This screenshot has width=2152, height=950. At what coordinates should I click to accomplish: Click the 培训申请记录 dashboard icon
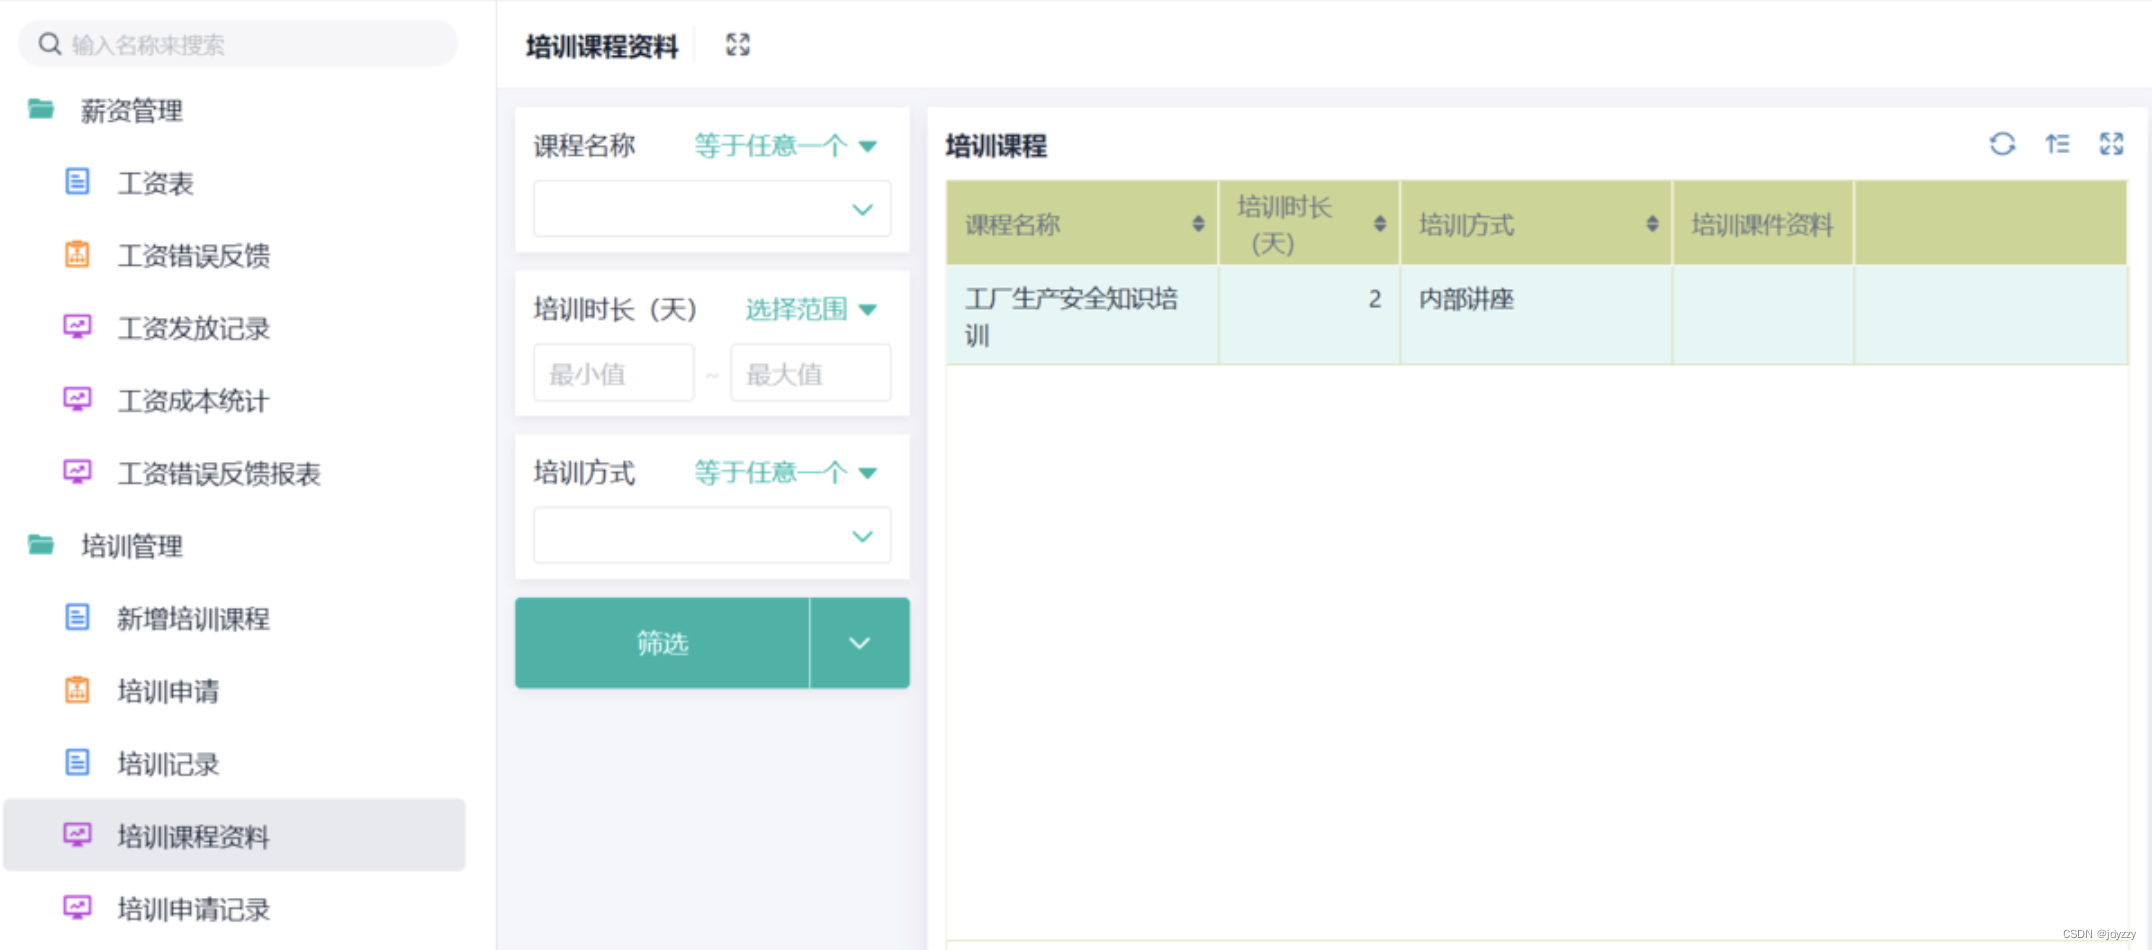(x=78, y=907)
